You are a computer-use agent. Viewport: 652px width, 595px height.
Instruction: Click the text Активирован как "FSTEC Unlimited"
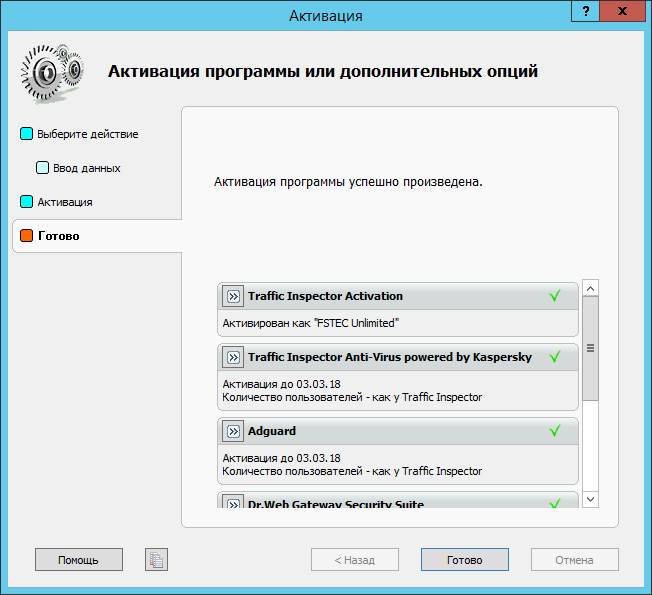[311, 323]
